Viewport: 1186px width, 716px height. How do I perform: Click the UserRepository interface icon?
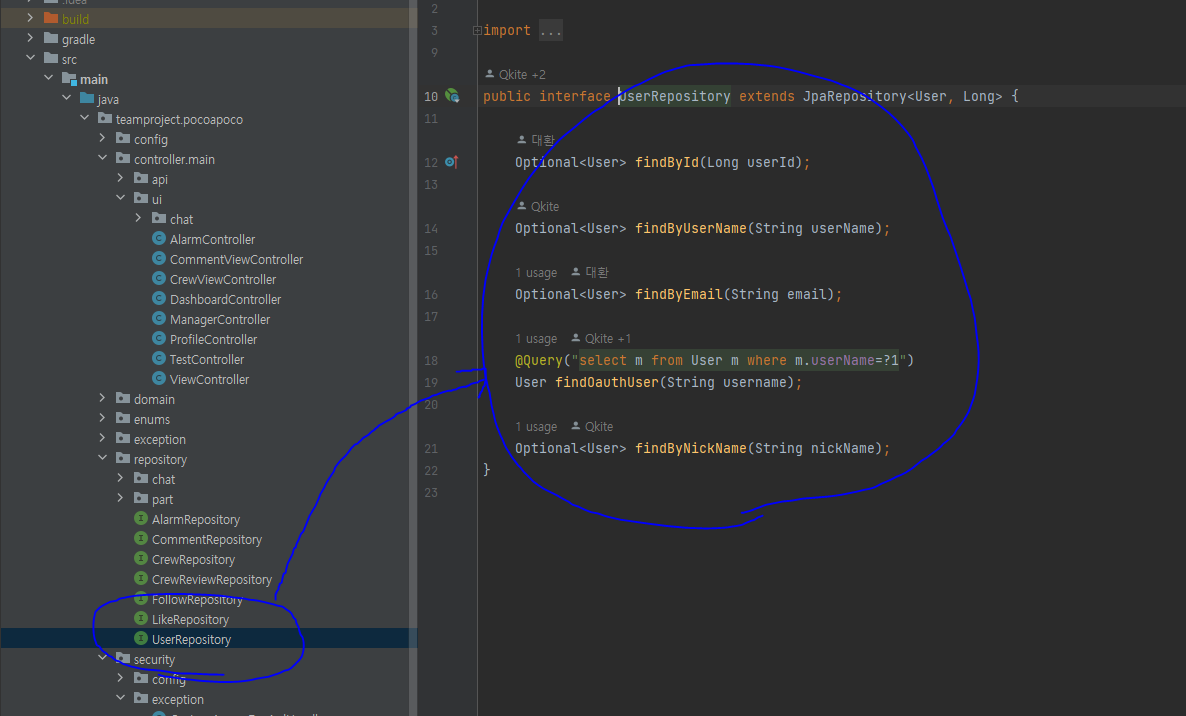(x=141, y=639)
